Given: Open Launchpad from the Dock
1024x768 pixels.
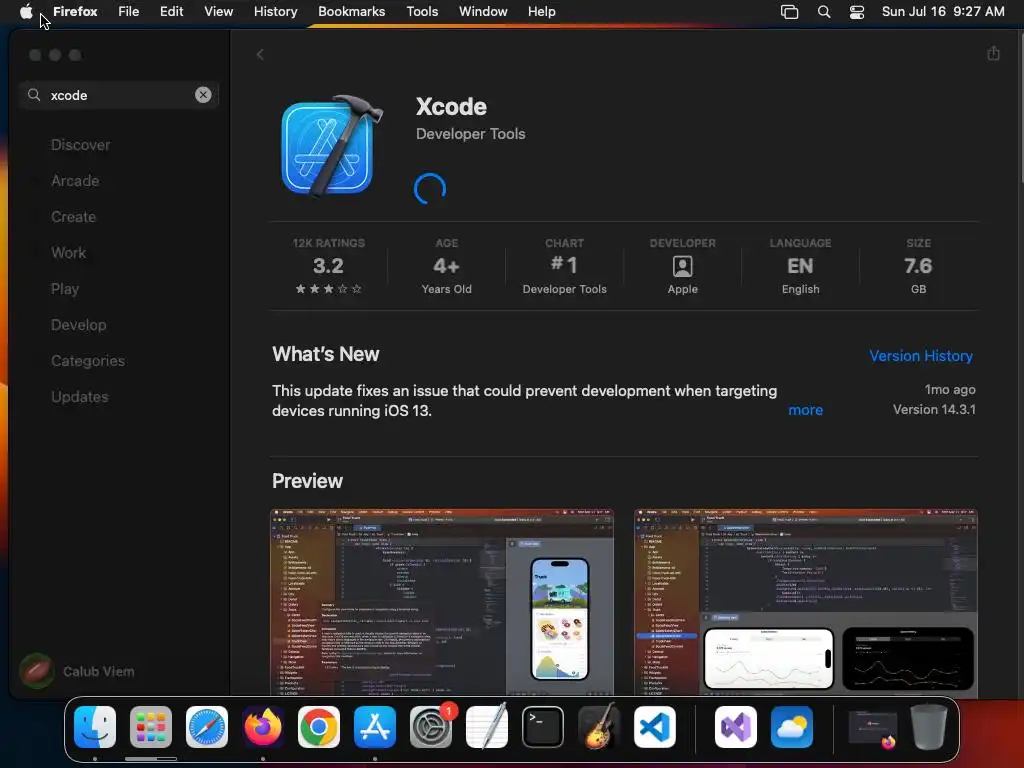Looking at the screenshot, I should pyautogui.click(x=151, y=727).
